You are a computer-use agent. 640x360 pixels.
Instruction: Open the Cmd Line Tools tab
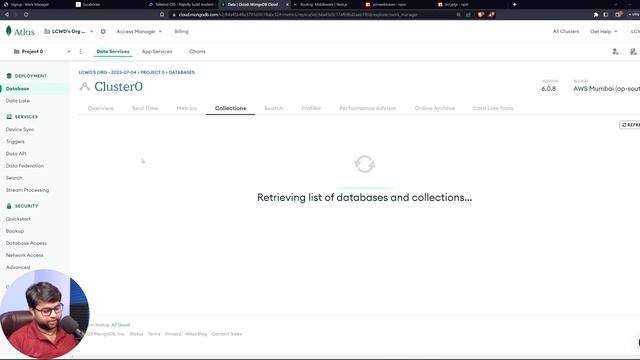coord(493,108)
